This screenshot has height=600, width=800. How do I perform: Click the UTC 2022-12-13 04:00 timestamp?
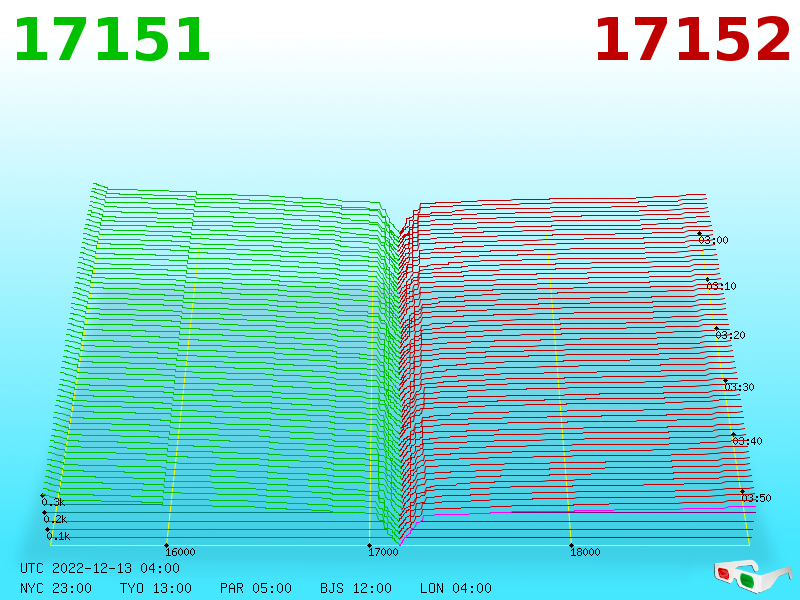coord(100,568)
